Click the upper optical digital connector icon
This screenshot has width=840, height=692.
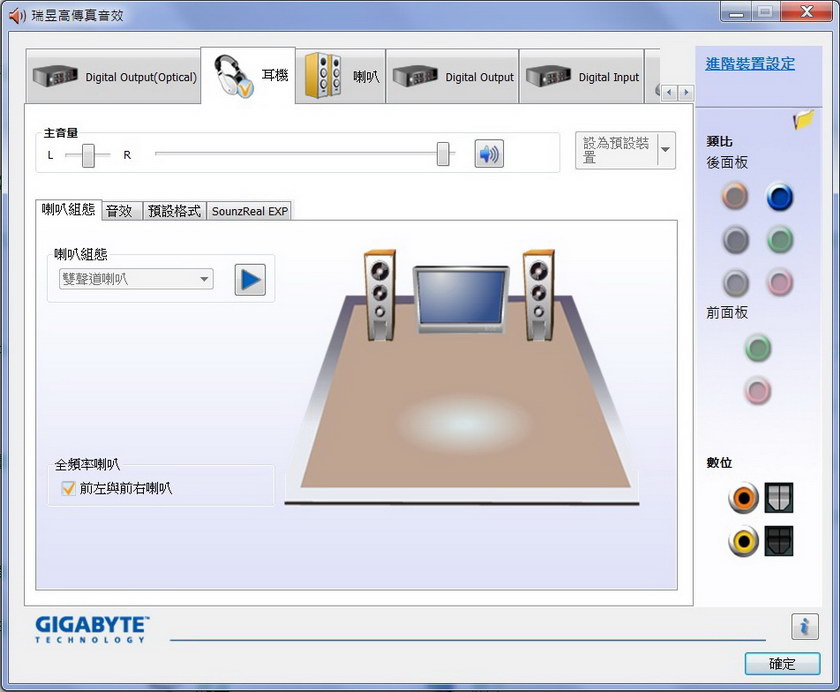(778, 498)
